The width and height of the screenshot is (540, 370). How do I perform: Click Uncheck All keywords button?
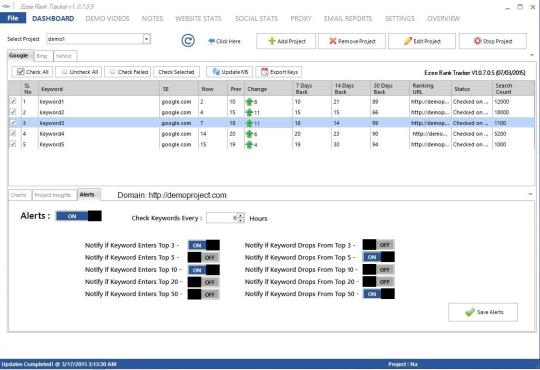79,72
